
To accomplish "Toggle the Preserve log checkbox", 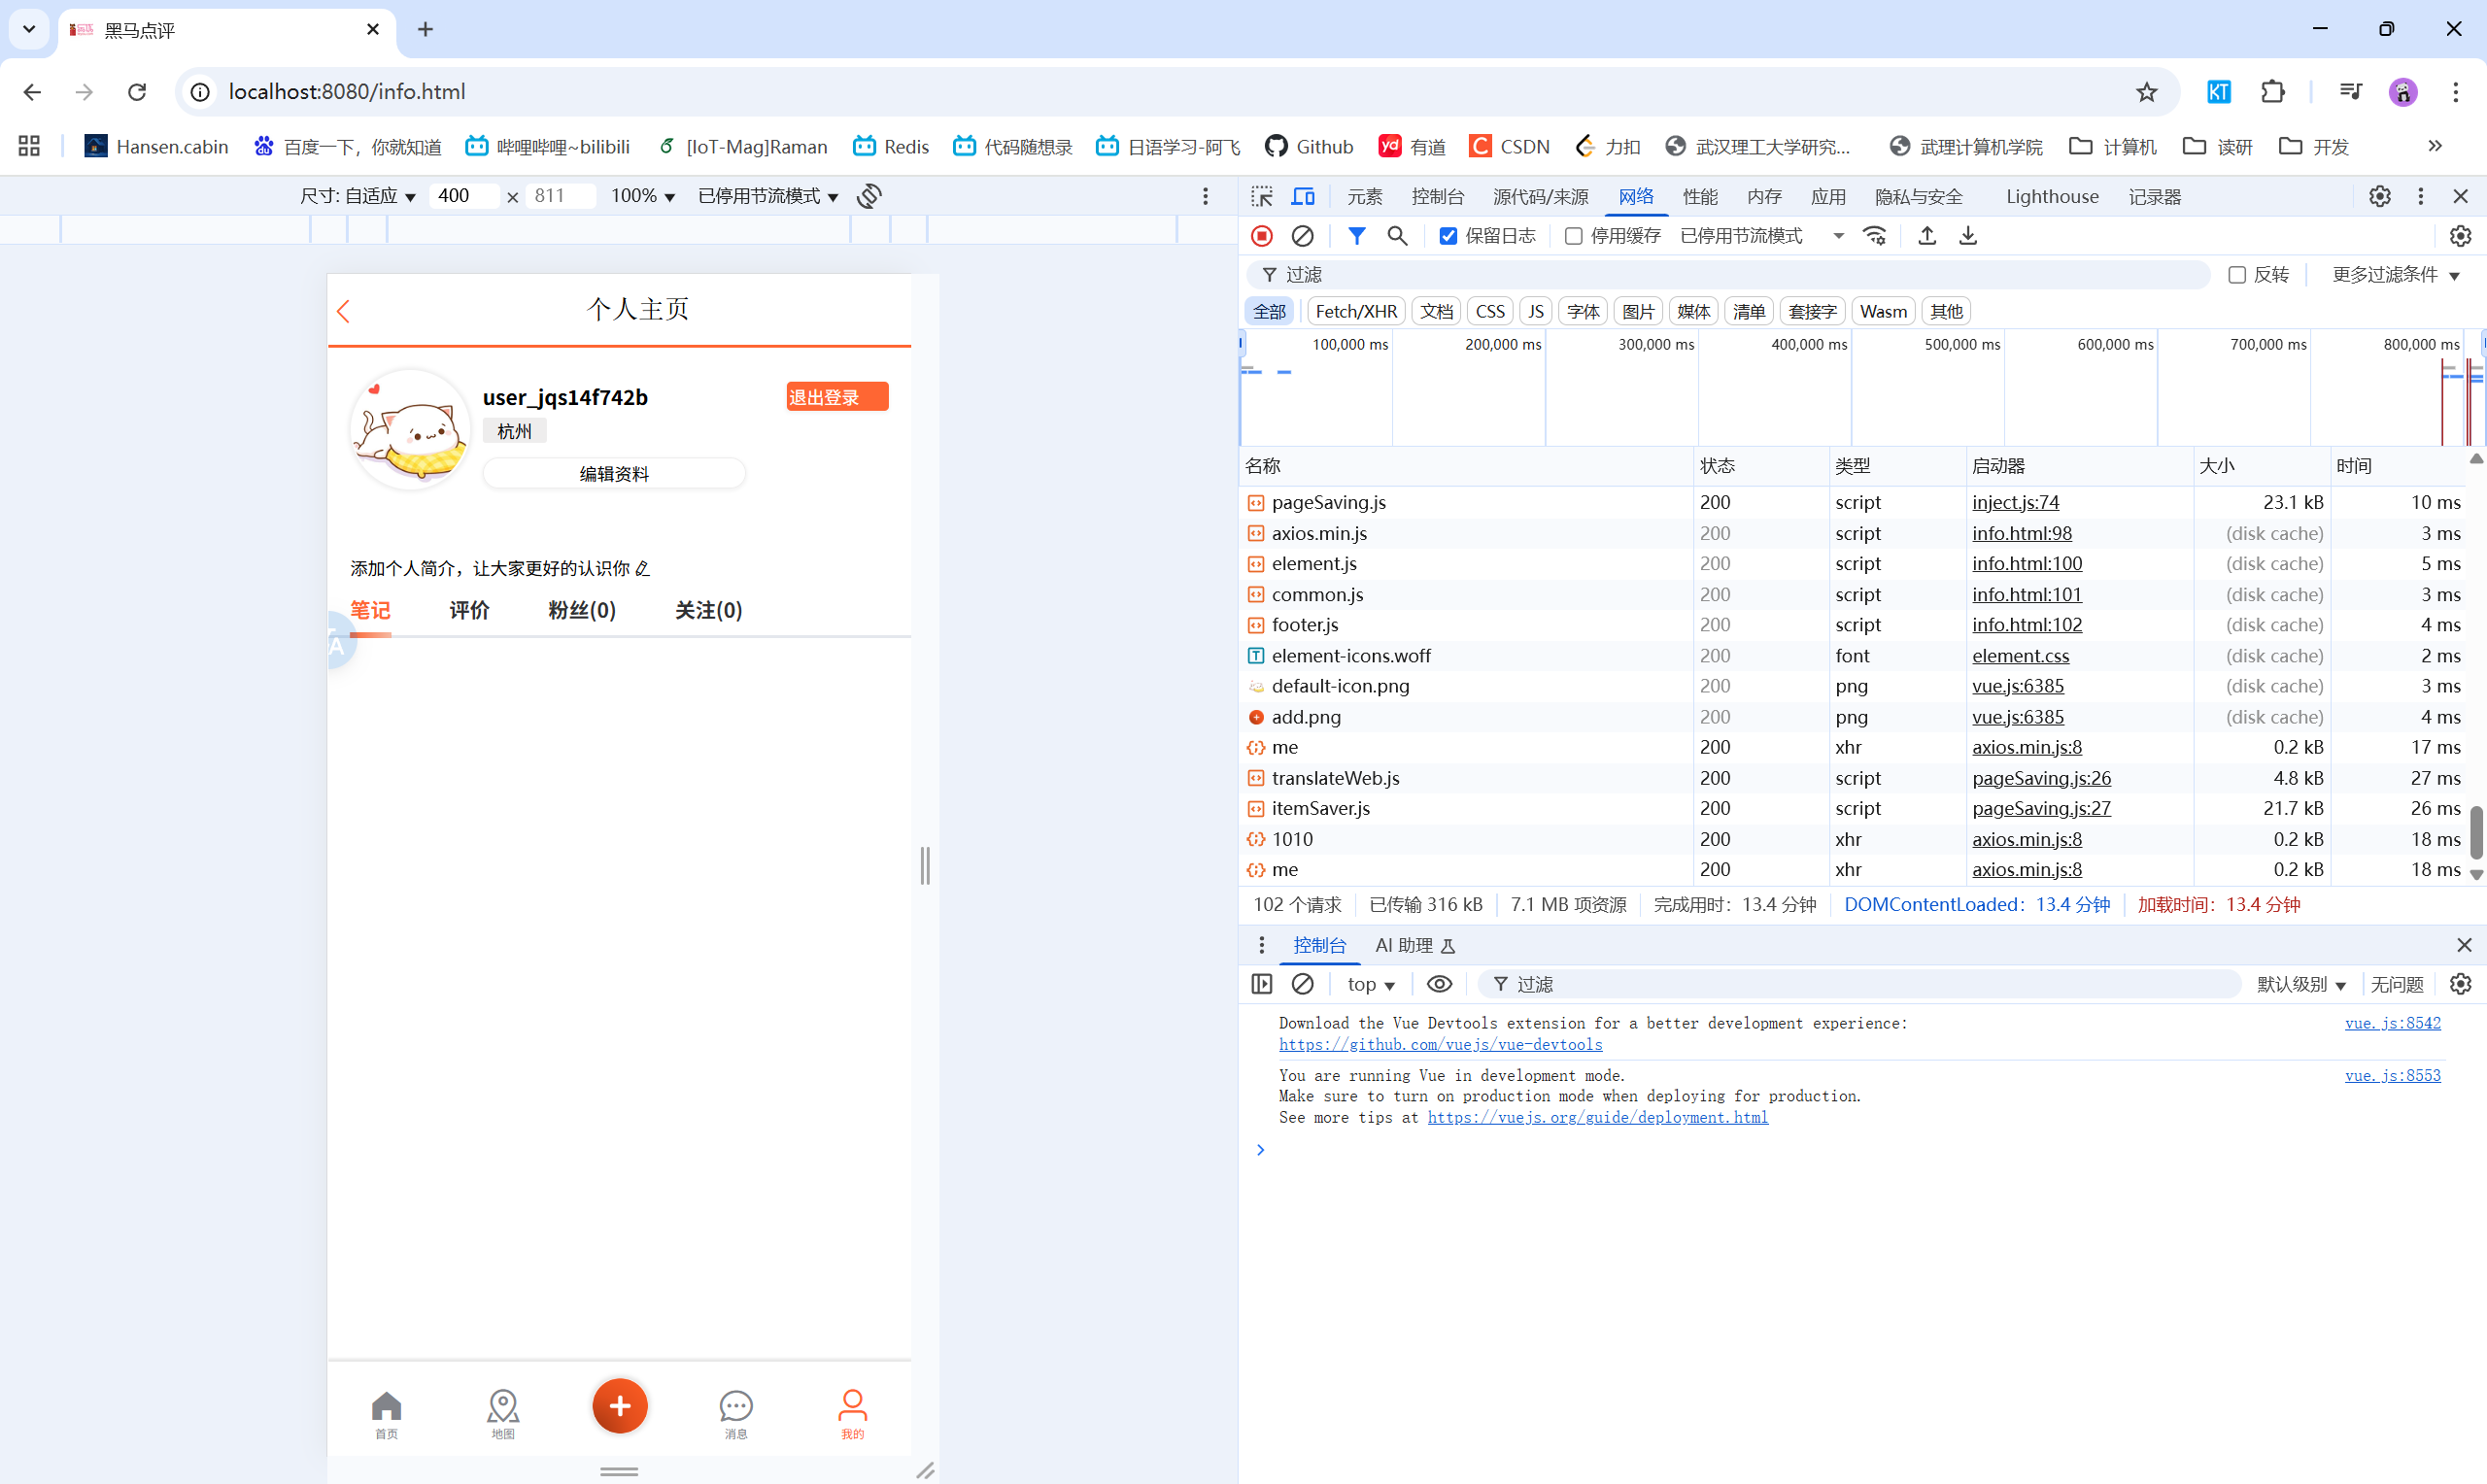I will (1448, 236).
